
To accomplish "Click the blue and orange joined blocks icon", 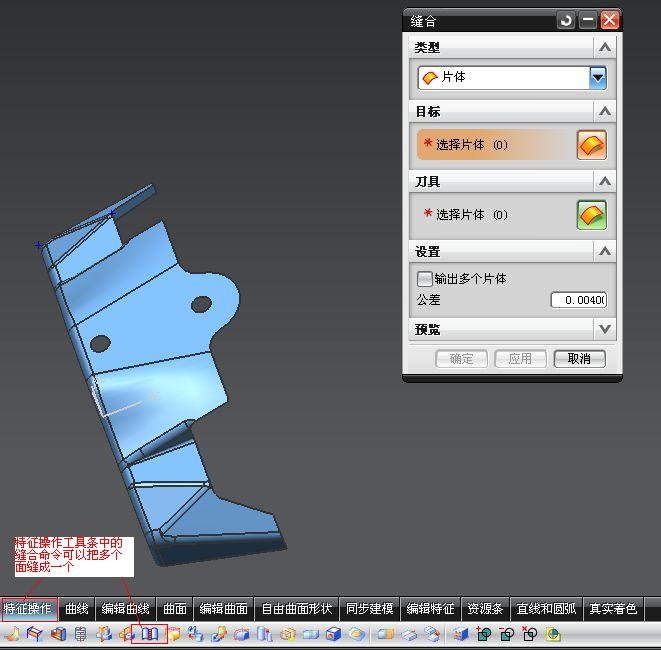I will [x=385, y=634].
